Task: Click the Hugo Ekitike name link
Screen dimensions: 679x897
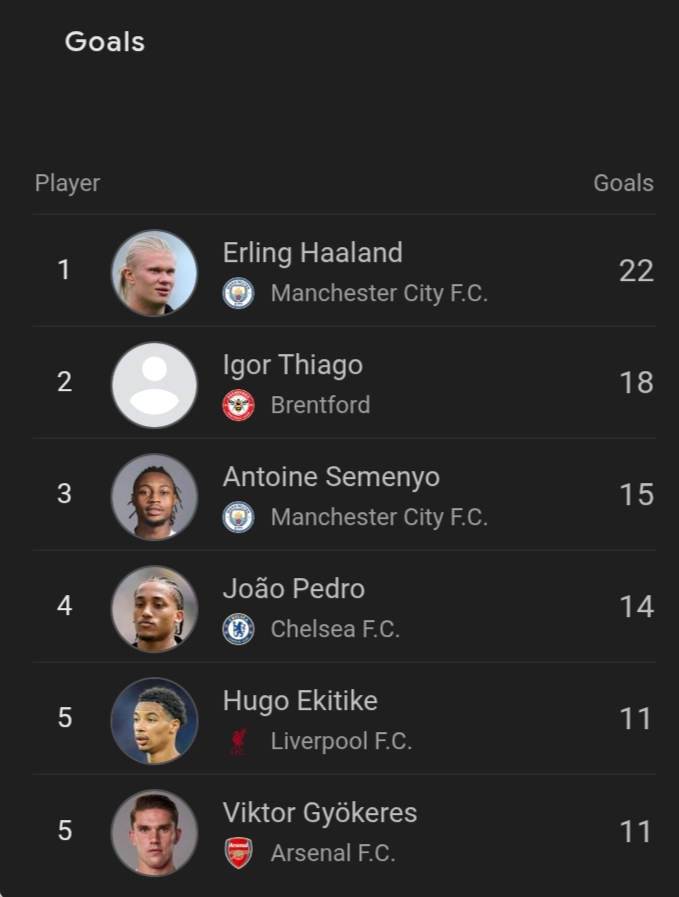Action: point(300,701)
